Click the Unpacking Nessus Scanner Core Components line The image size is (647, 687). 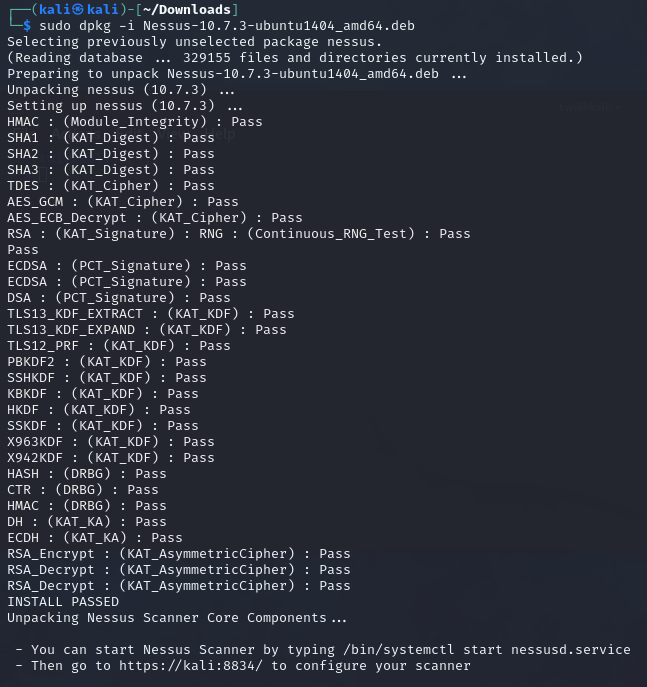[177, 617]
